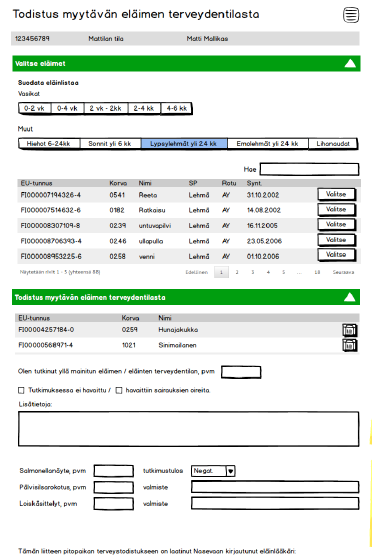The height and width of the screenshot is (557, 372).
Task: Click Valitse for ullapulla
Action: click(x=336, y=240)
